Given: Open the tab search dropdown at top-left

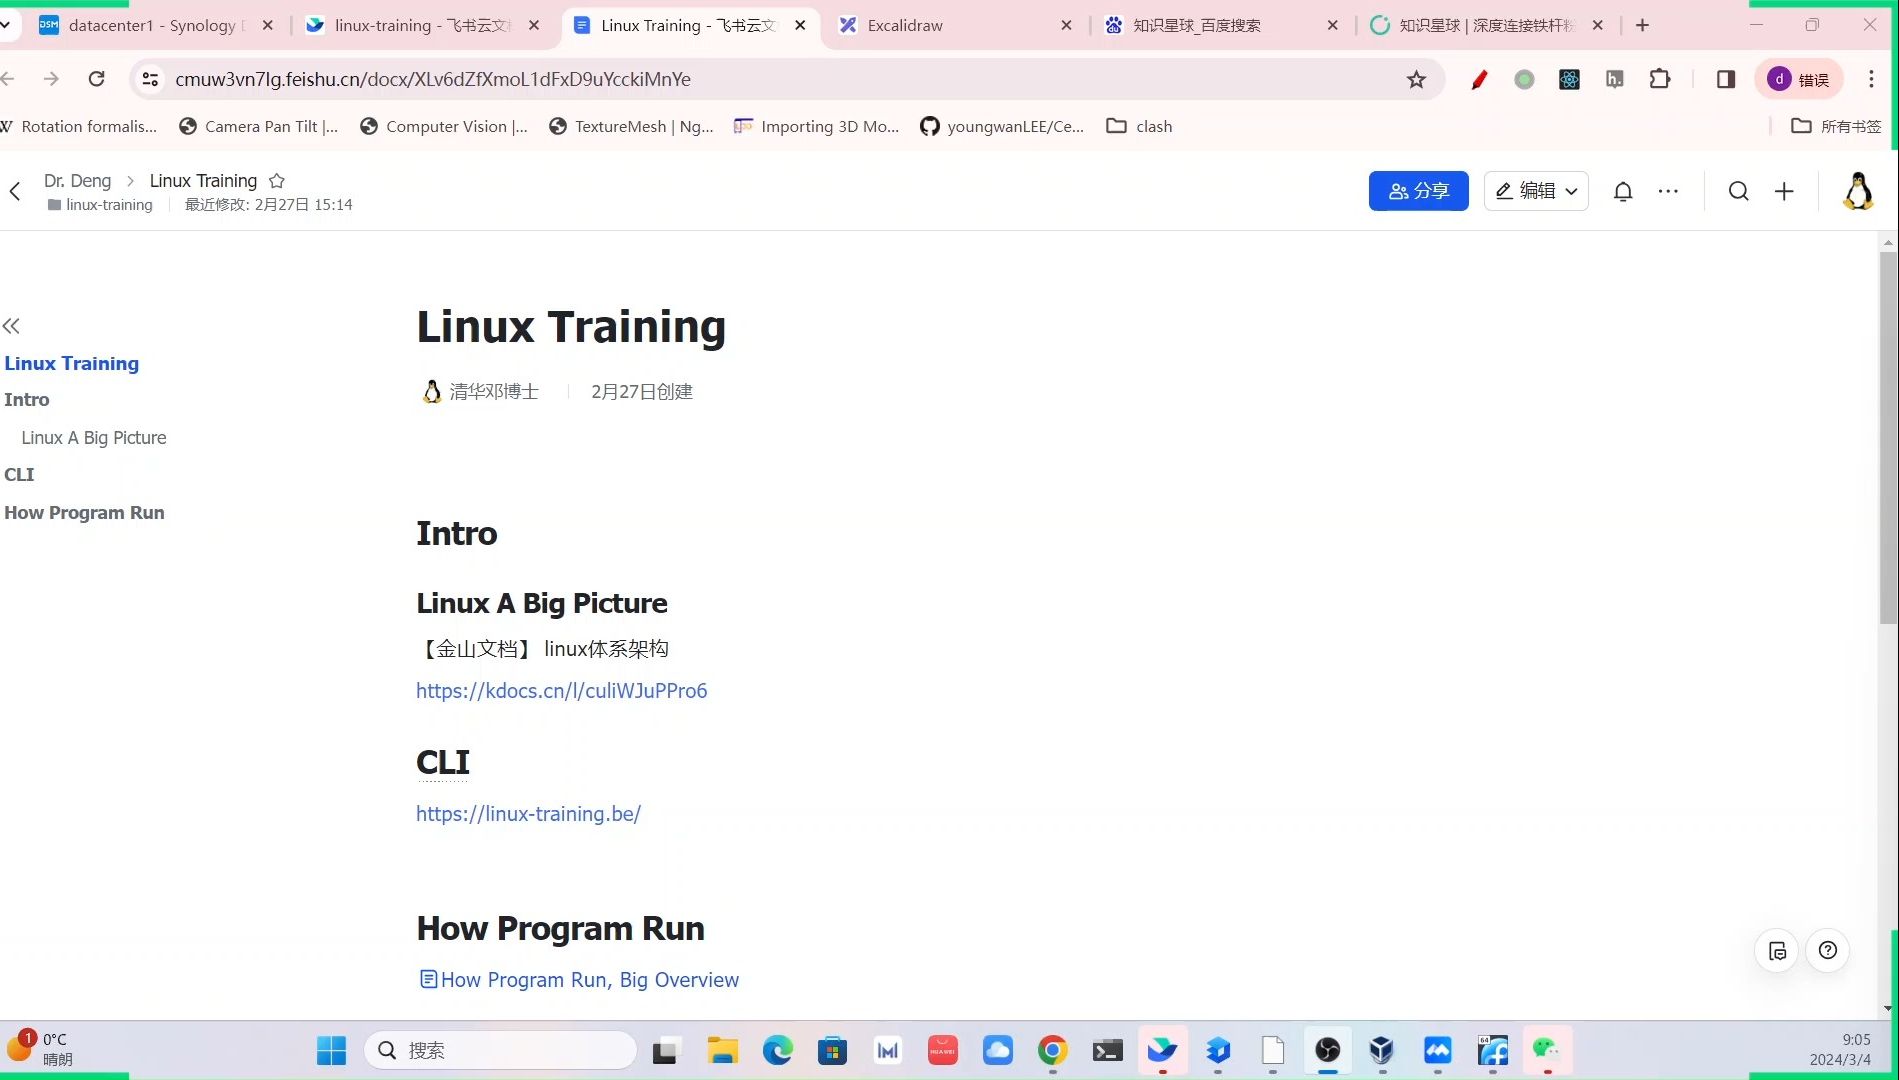Looking at the screenshot, I should [x=8, y=25].
